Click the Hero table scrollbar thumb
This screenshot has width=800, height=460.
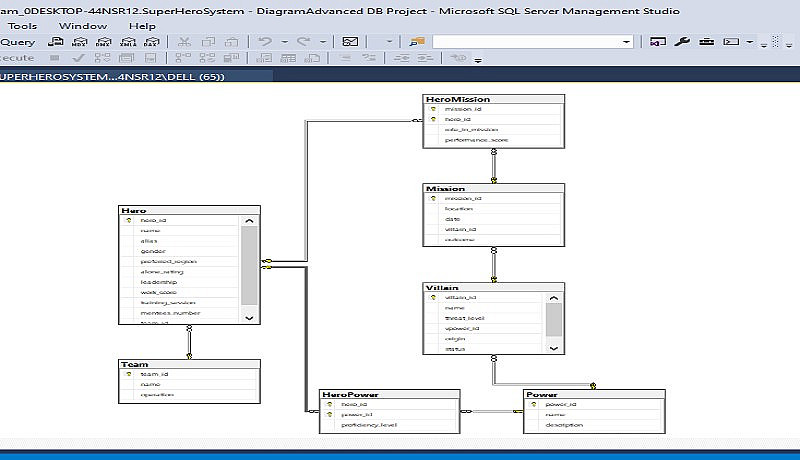click(x=249, y=265)
